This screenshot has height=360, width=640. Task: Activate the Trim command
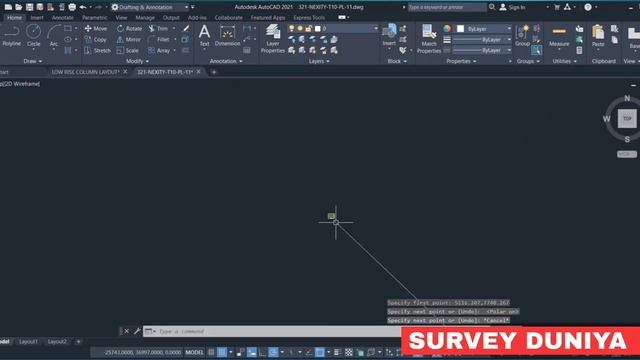click(158, 29)
